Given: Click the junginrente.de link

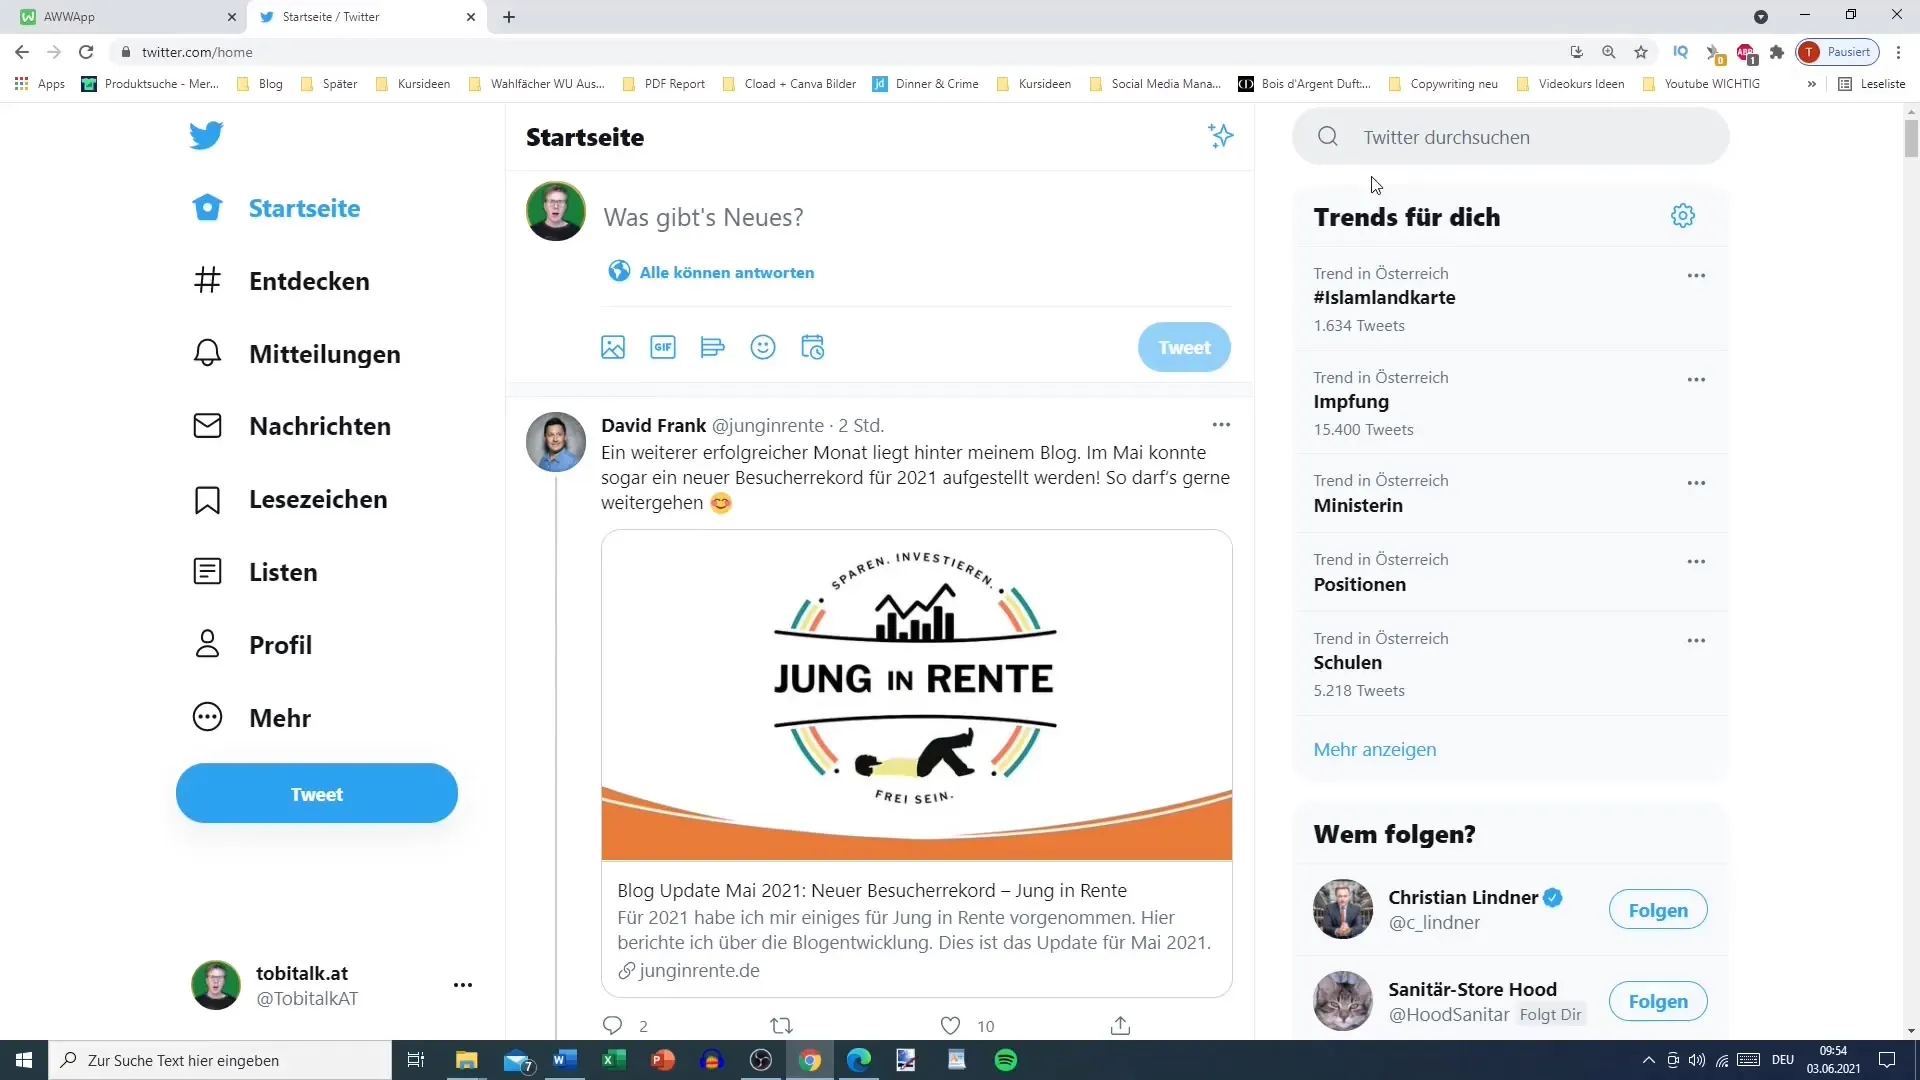Looking at the screenshot, I should click(699, 970).
